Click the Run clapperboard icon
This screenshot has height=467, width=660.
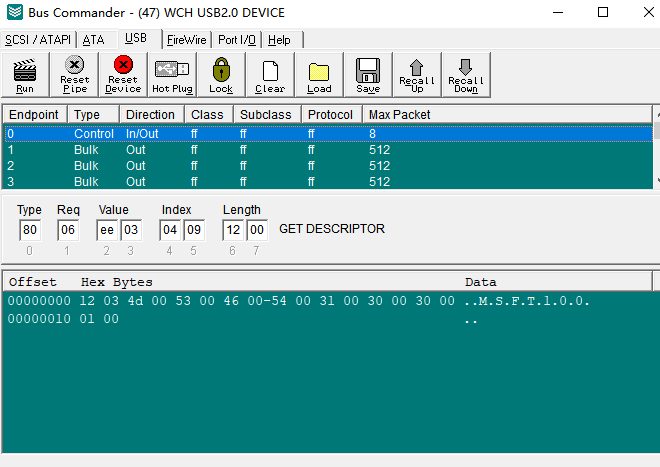coord(25,70)
